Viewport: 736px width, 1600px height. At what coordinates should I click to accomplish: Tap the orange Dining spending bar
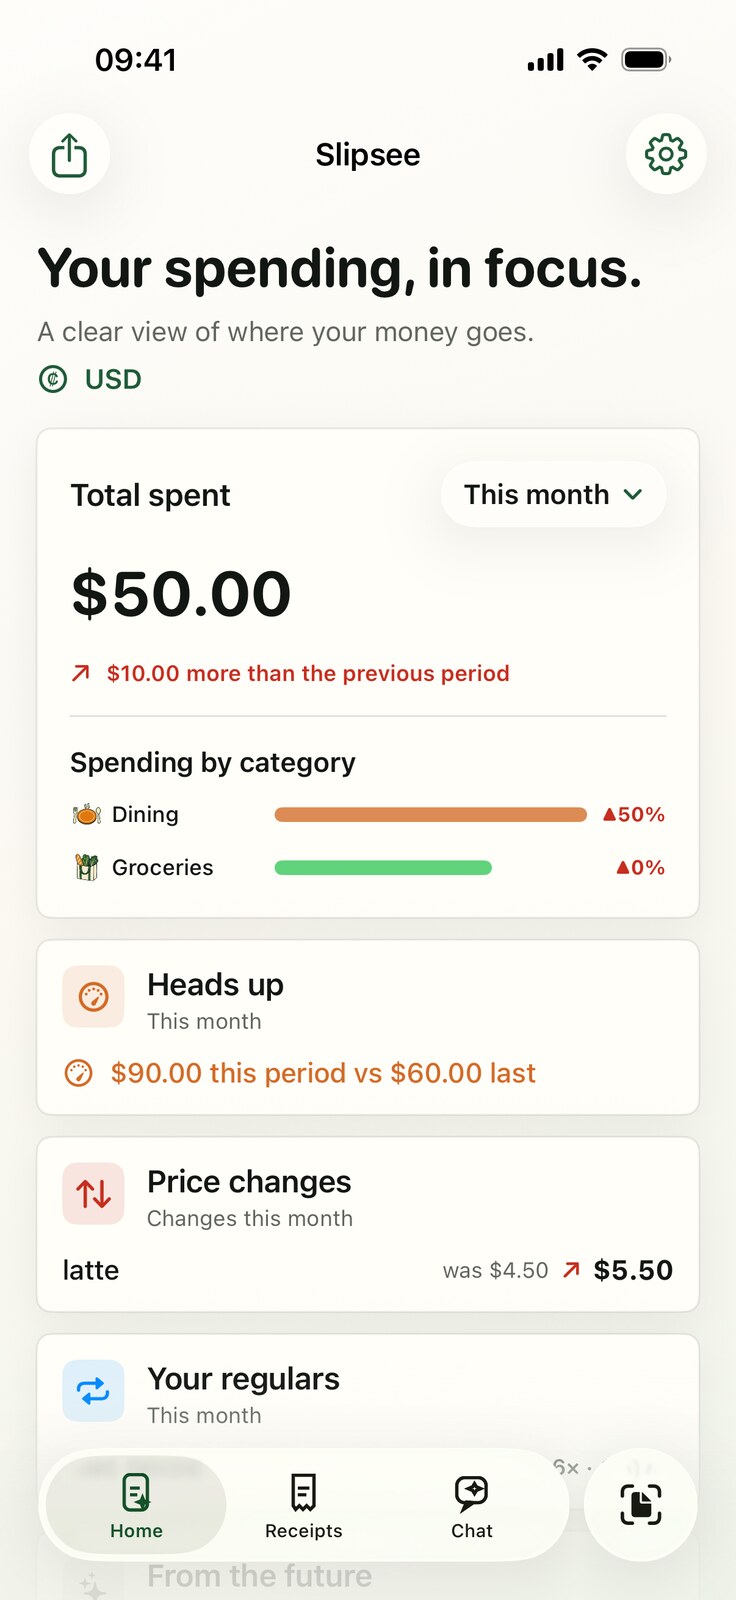click(431, 815)
